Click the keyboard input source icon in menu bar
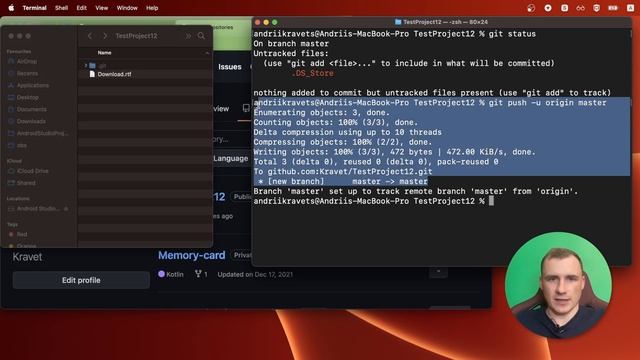The image size is (640, 360). 631,8
